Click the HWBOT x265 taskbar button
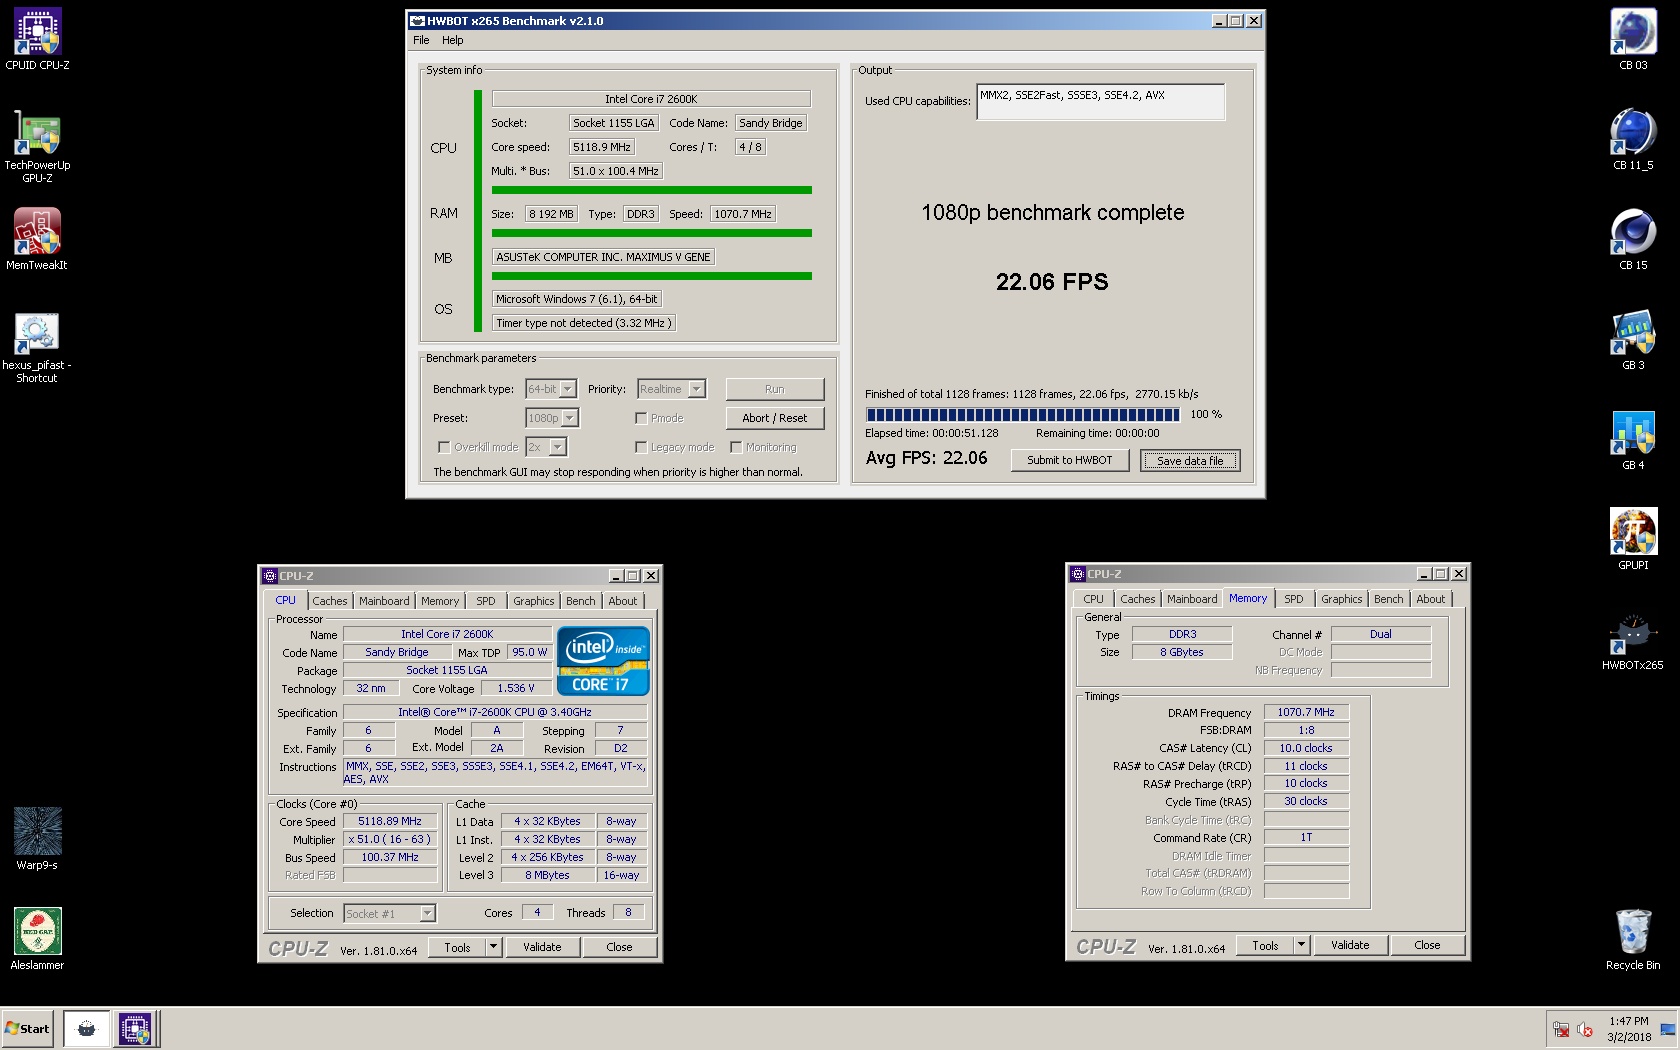 click(87, 1028)
